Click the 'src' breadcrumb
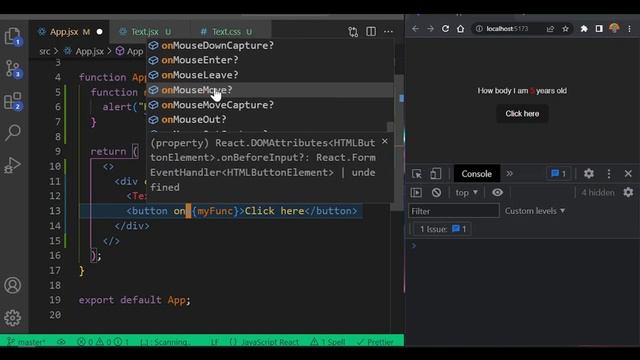The image size is (640, 360). [x=45, y=51]
